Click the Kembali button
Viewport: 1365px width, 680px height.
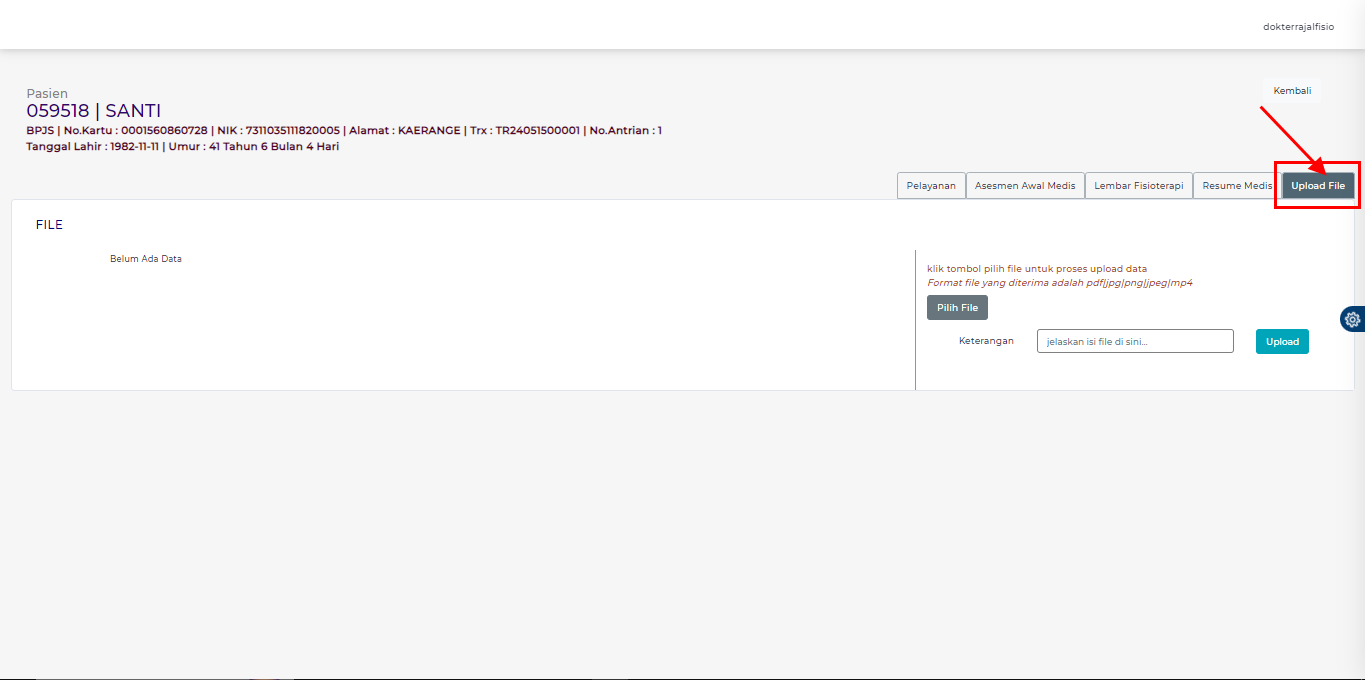[1291, 91]
